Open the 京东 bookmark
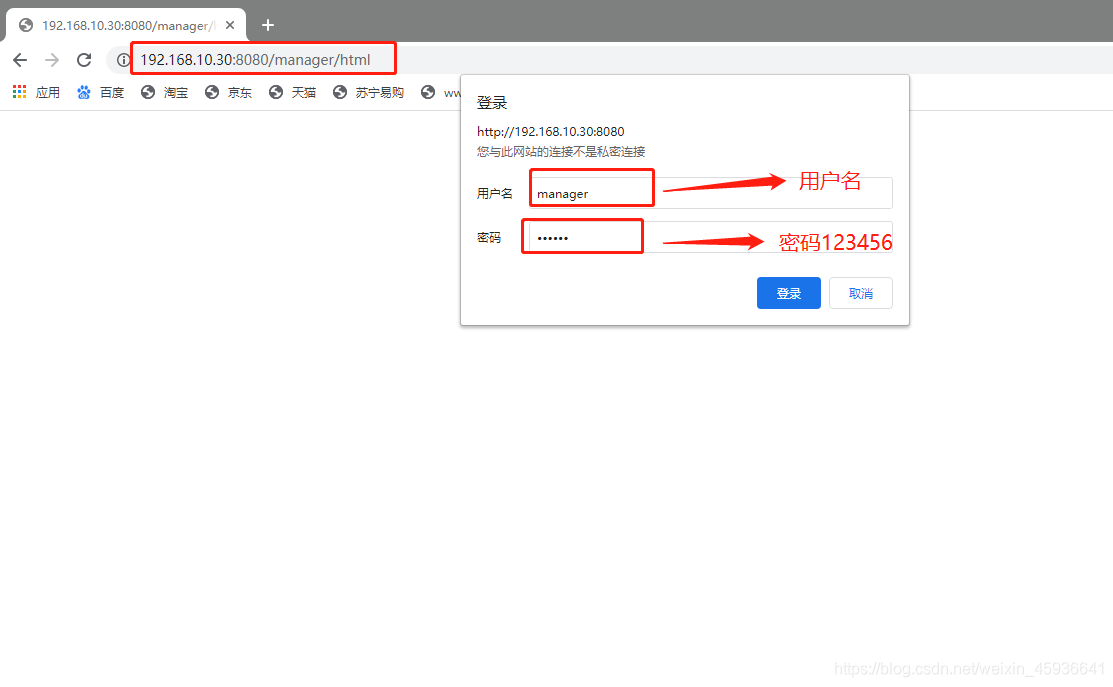Viewport: 1113px width, 687px height. [x=229, y=92]
